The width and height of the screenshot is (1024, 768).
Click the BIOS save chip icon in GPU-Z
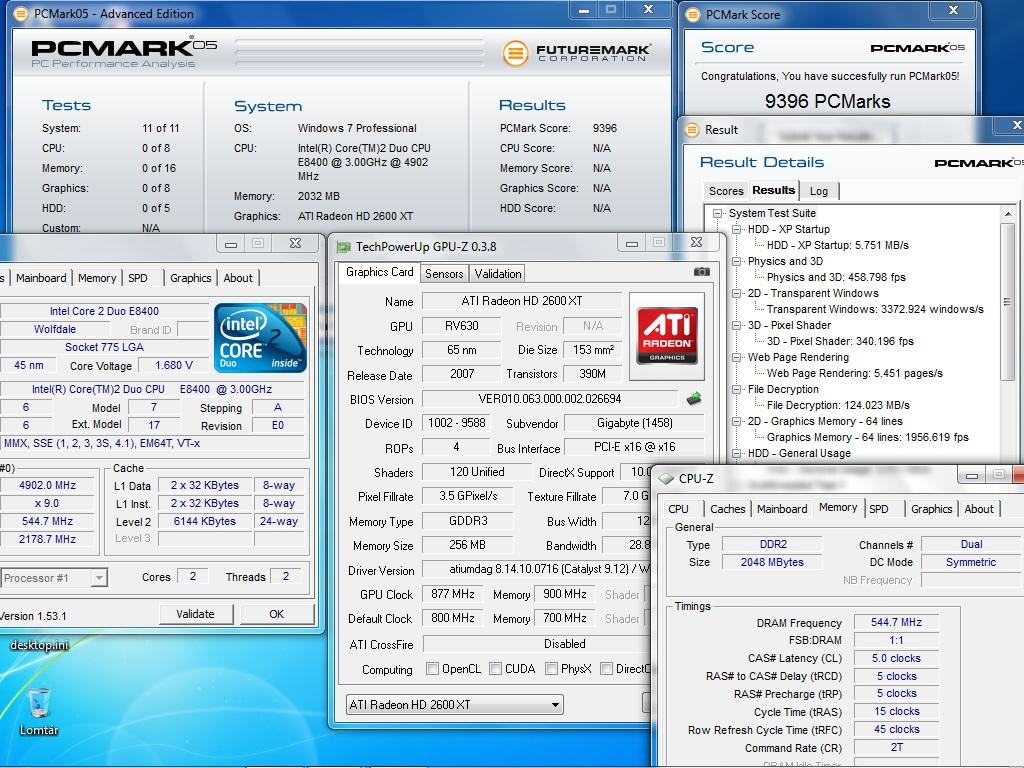pos(694,398)
